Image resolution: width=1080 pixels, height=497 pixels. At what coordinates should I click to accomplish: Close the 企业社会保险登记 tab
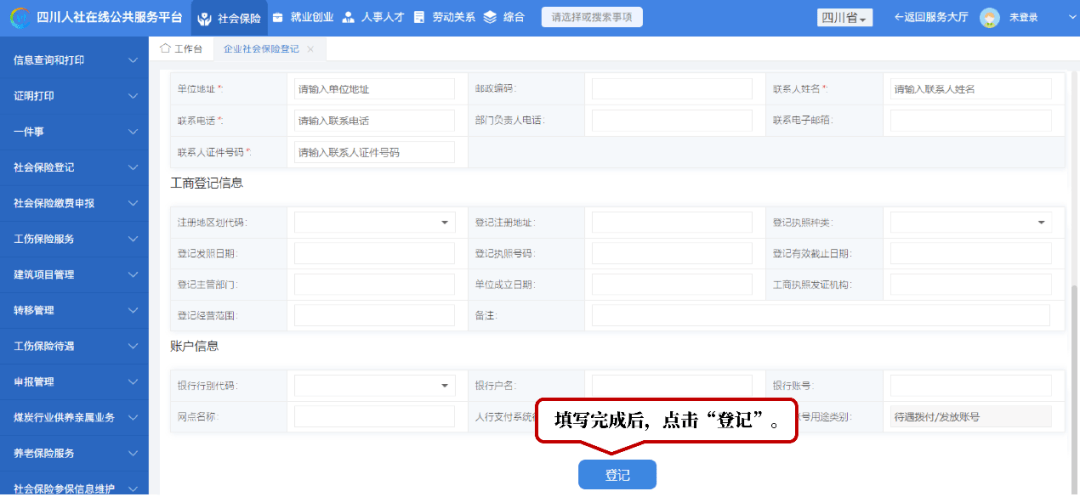(x=310, y=49)
